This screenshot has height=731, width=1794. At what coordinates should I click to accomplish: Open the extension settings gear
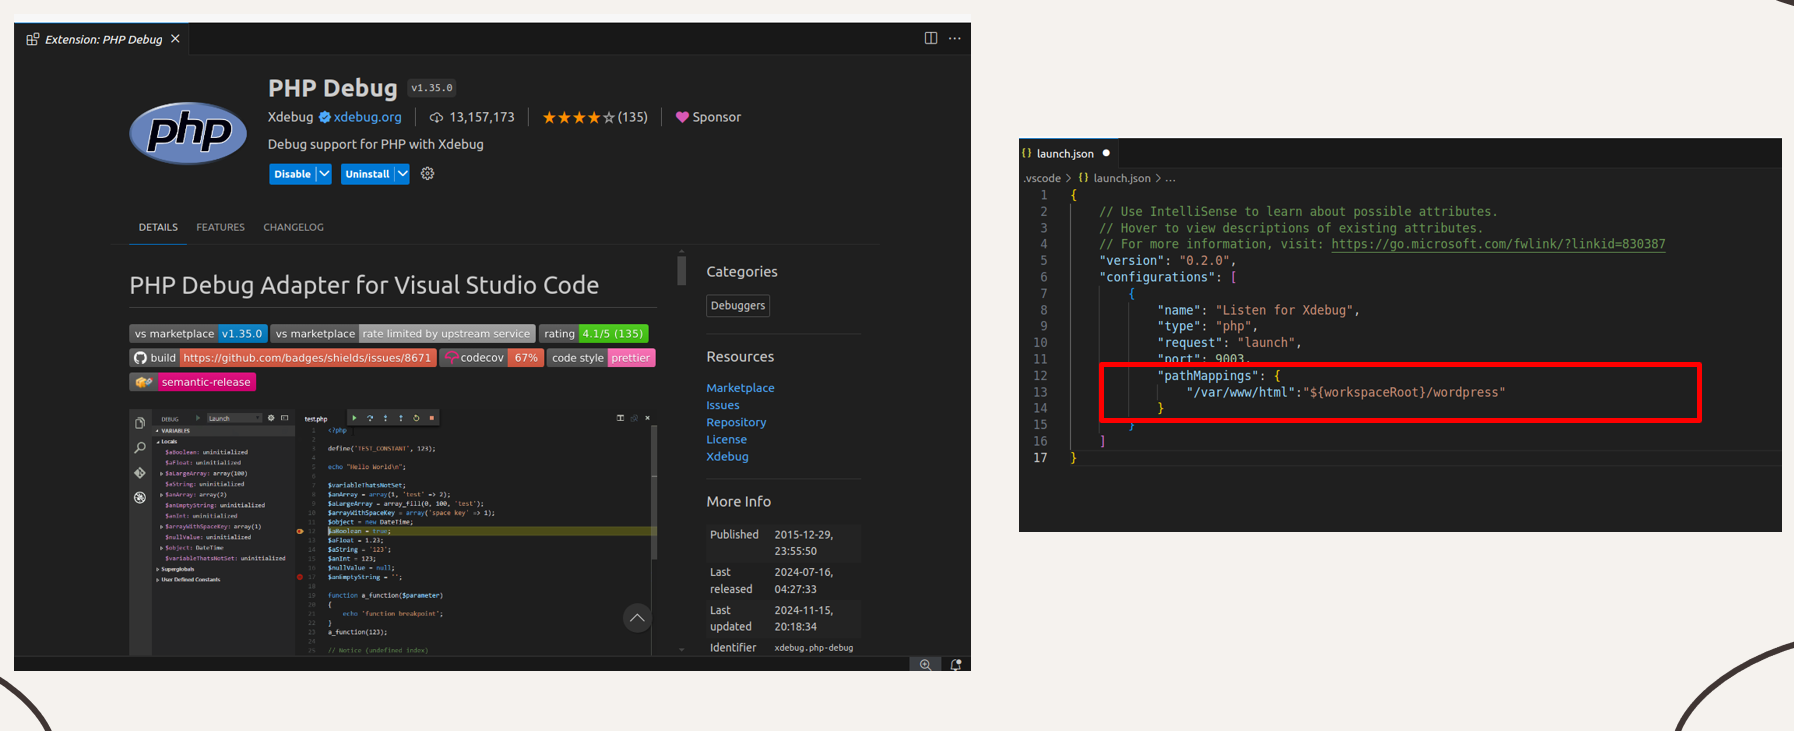(428, 174)
